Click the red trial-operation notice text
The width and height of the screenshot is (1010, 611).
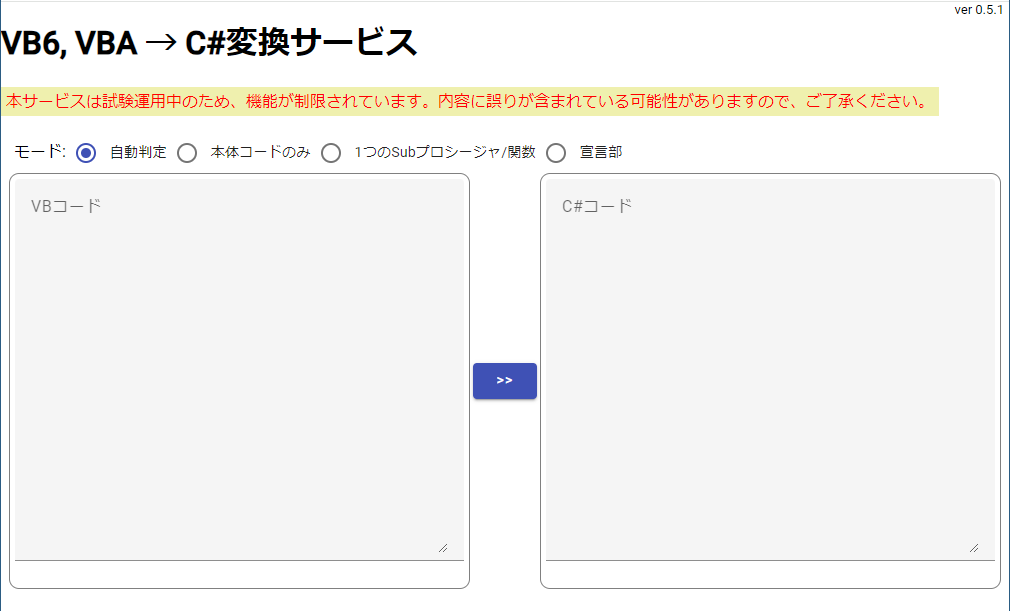coord(467,102)
